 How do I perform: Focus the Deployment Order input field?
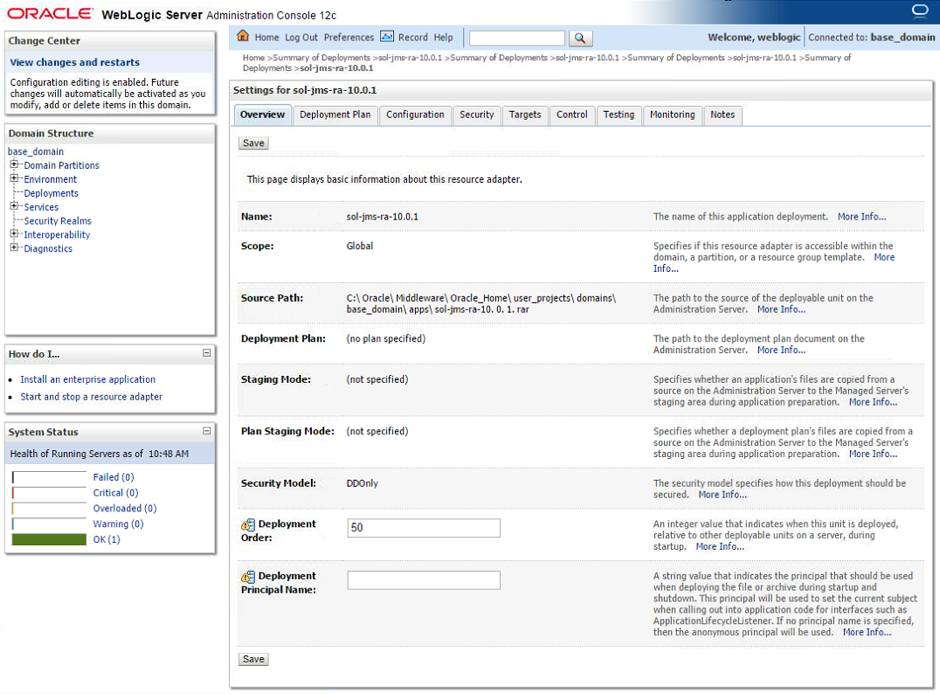pyautogui.click(x=423, y=528)
